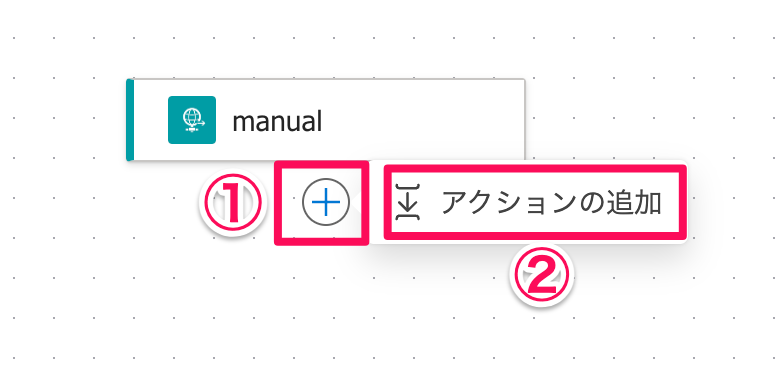Click blank dotted canvas below the popup
784x380 pixels.
[350, 320]
